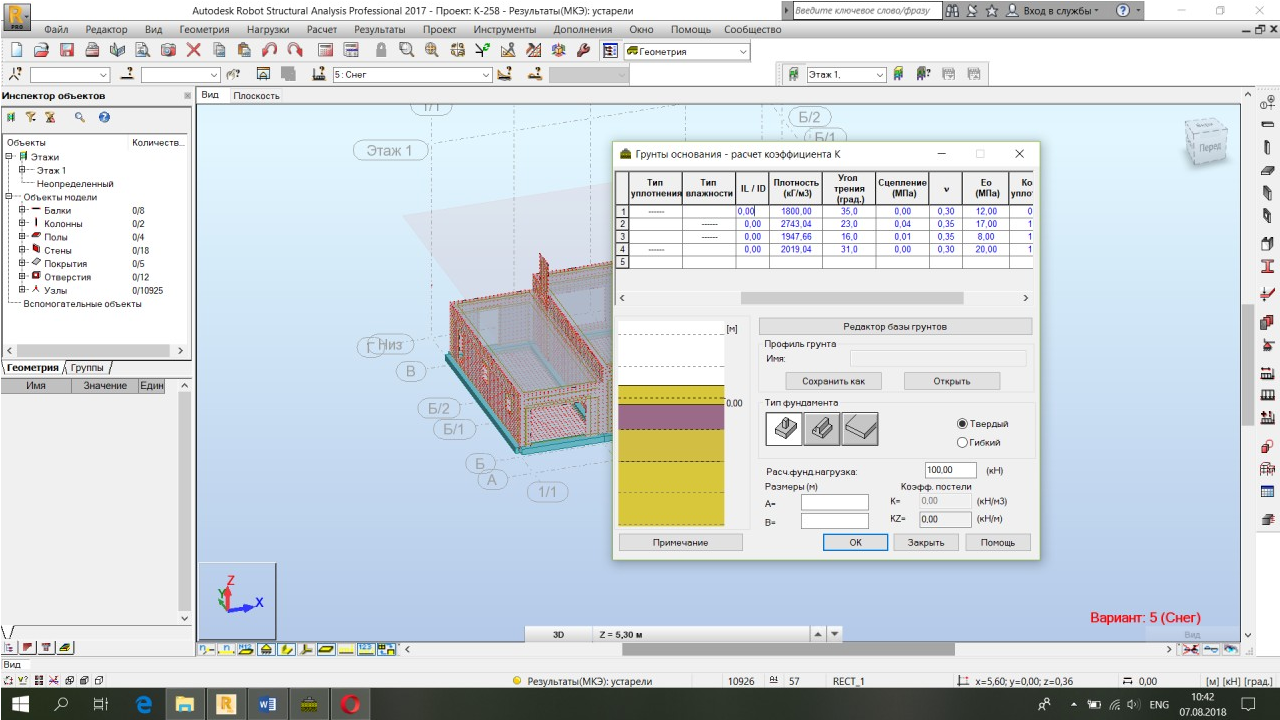This screenshot has width=1280, height=720.
Task: Click the Редактор базы грунтов button
Action: coord(895,326)
